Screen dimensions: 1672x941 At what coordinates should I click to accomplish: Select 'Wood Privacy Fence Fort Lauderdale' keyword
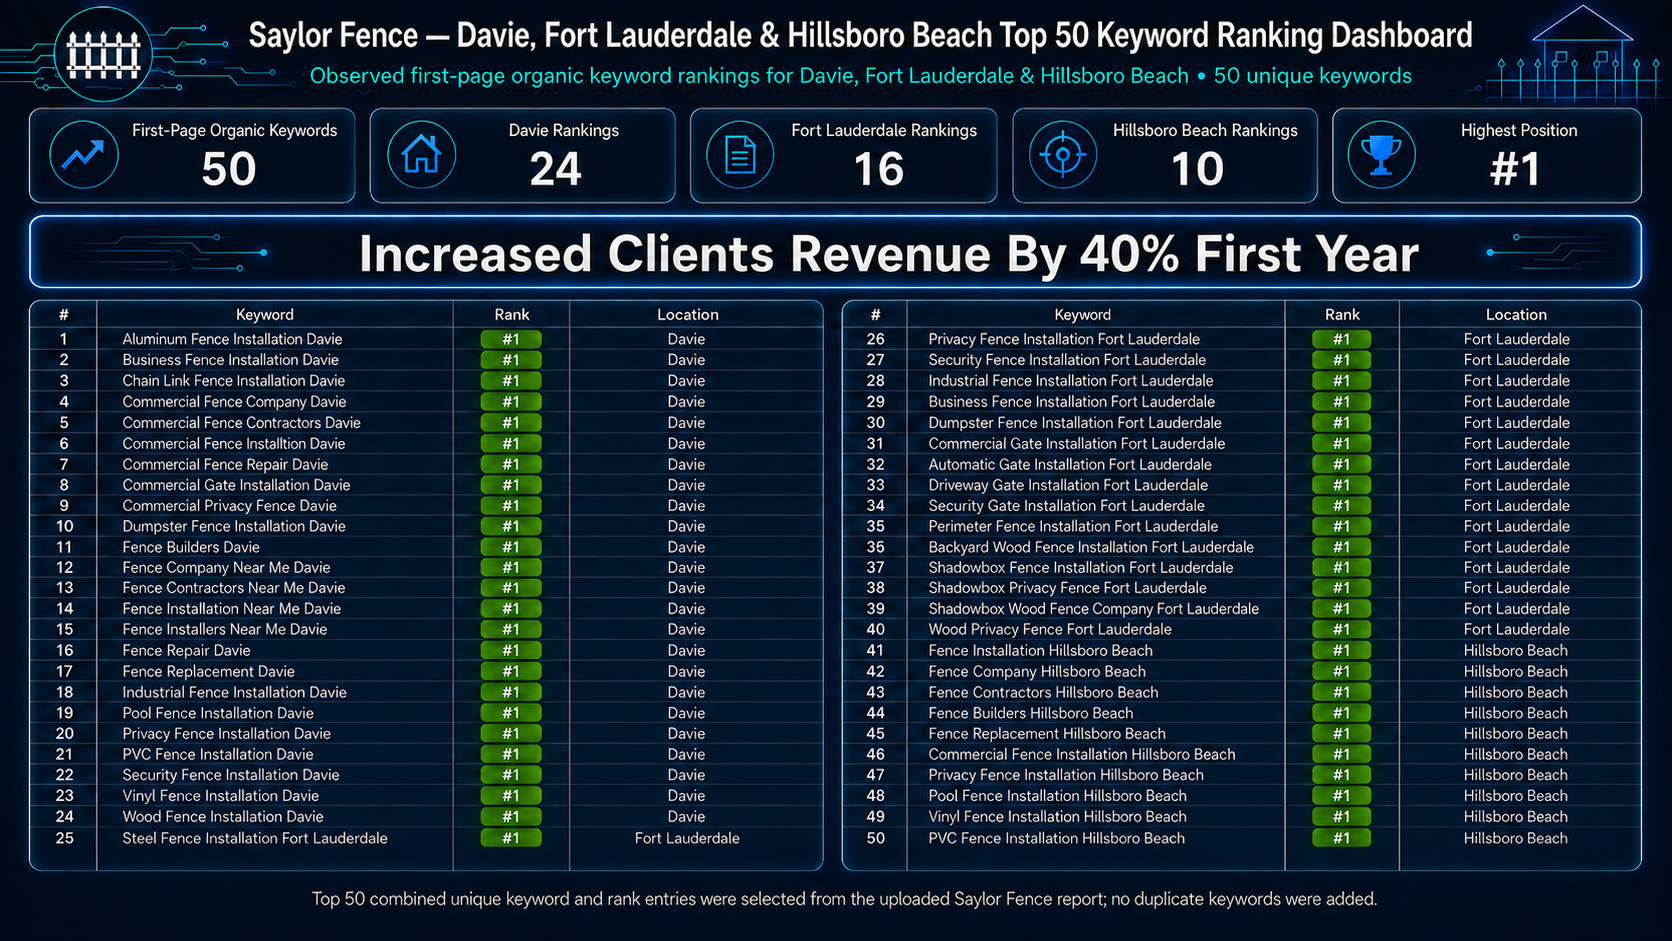[x=1050, y=629]
